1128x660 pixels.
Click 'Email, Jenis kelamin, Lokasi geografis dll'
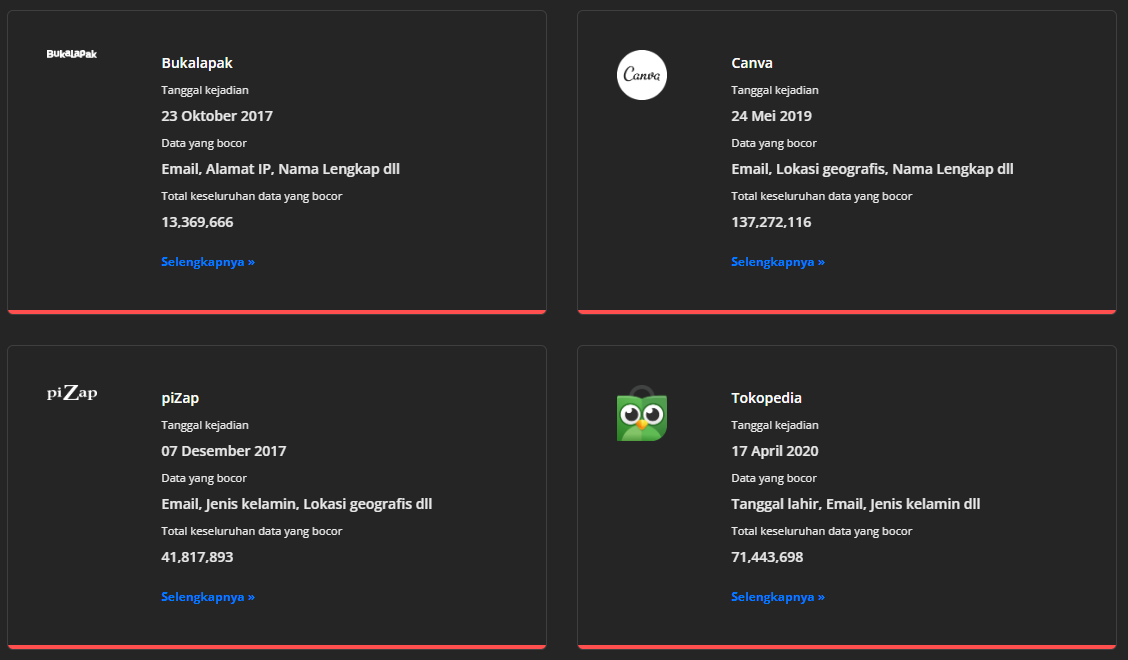(x=296, y=505)
